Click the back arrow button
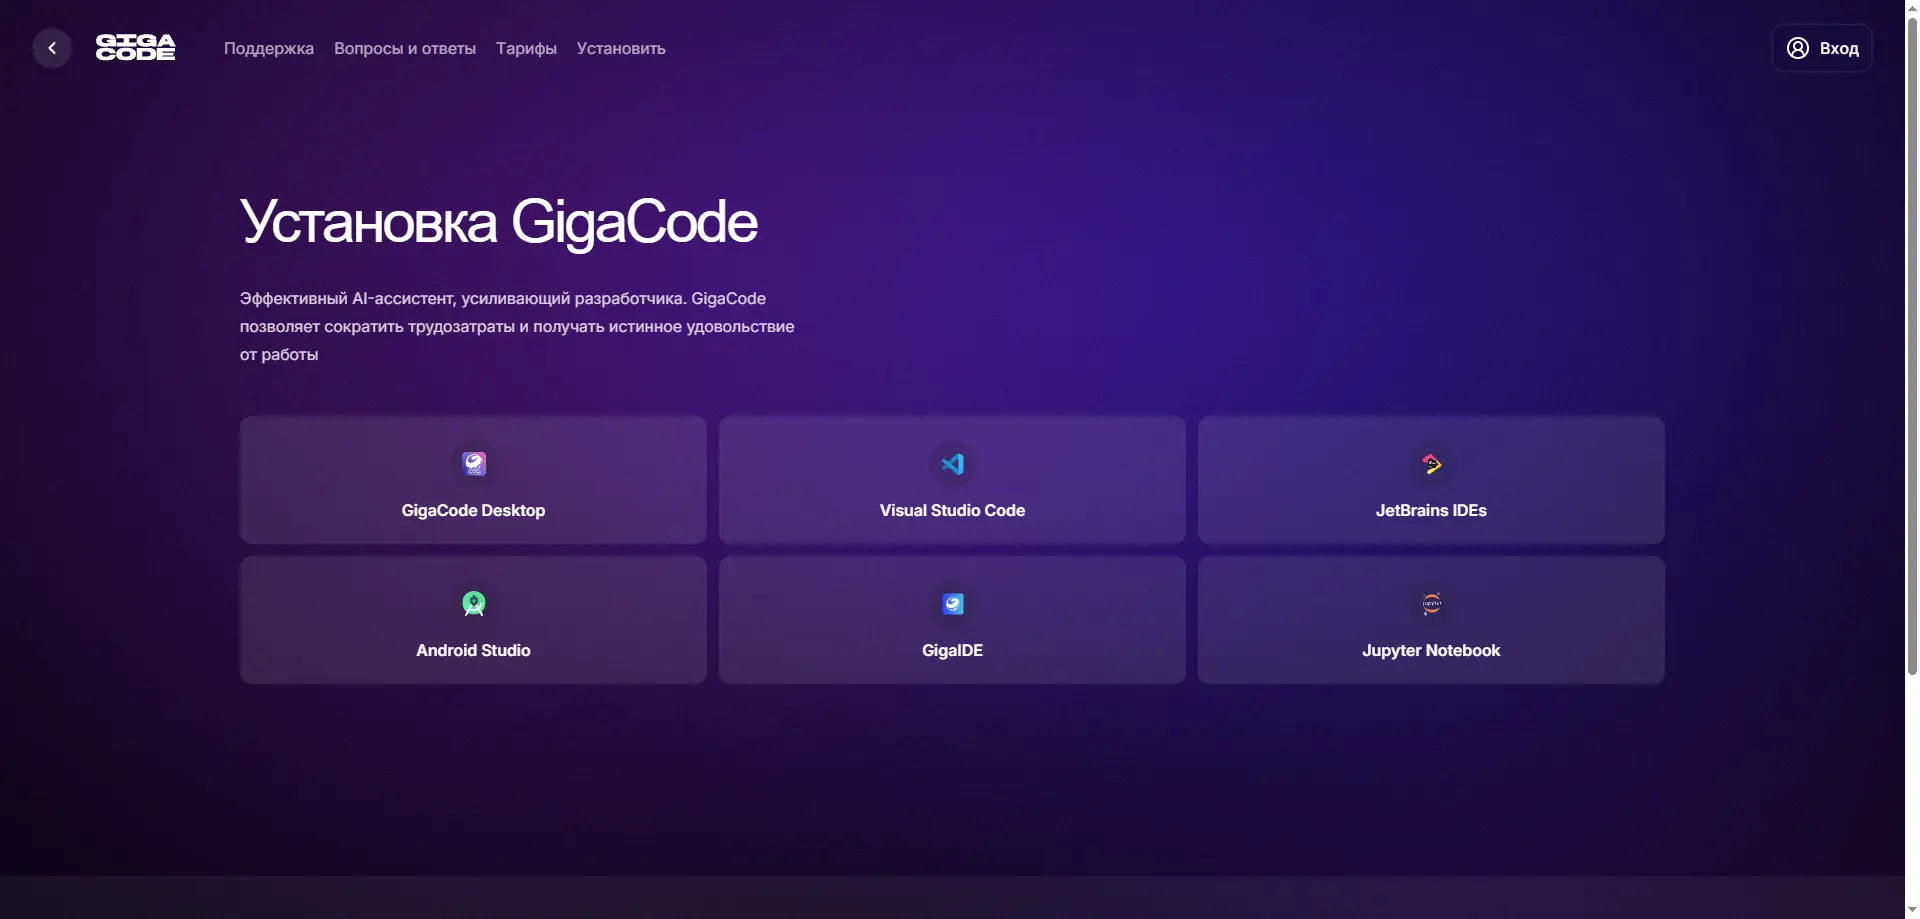Image resolution: width=1920 pixels, height=919 pixels. coord(52,48)
